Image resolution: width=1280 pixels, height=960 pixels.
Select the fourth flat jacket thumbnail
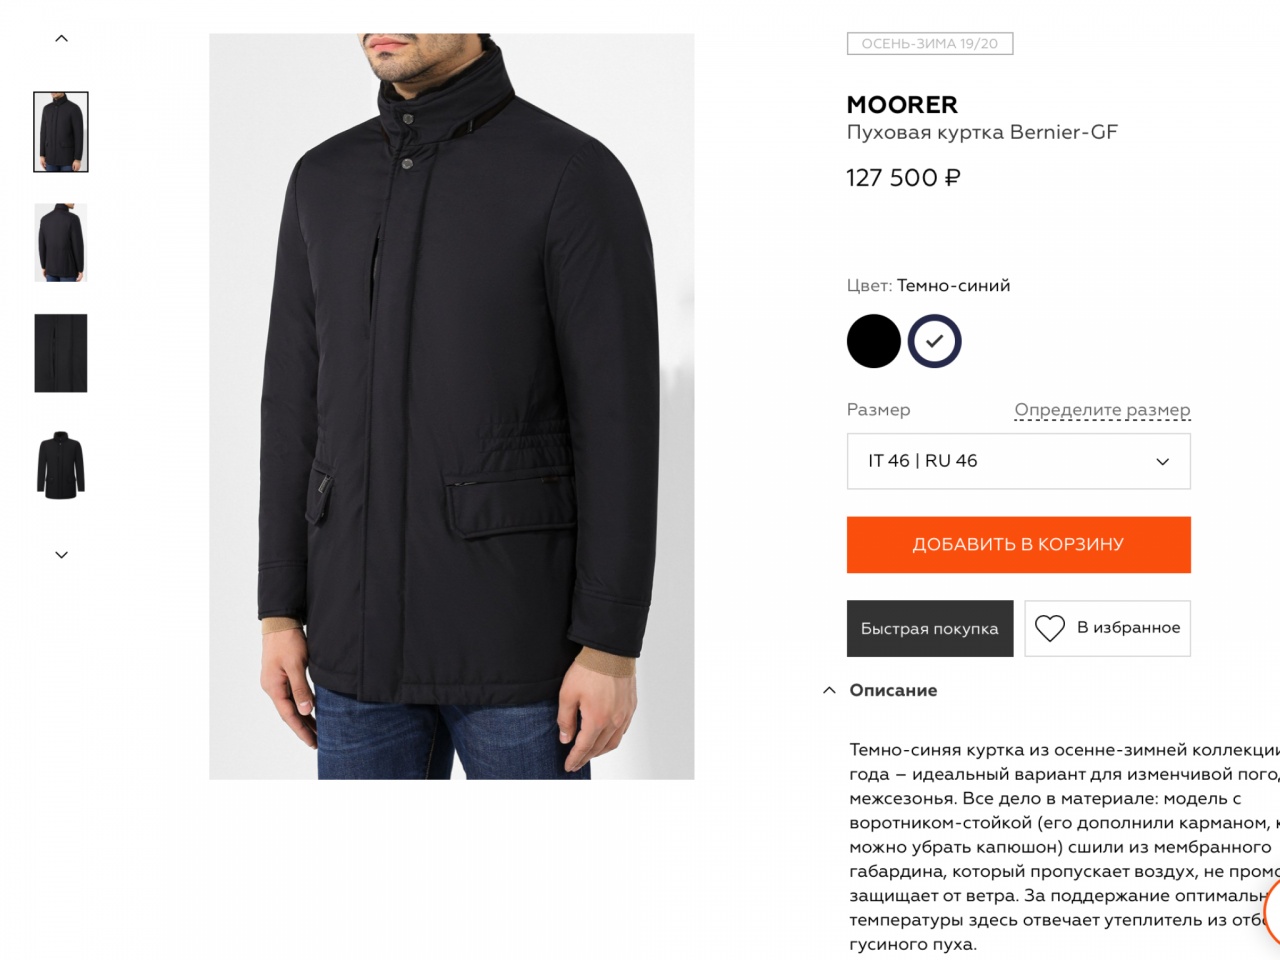point(61,465)
